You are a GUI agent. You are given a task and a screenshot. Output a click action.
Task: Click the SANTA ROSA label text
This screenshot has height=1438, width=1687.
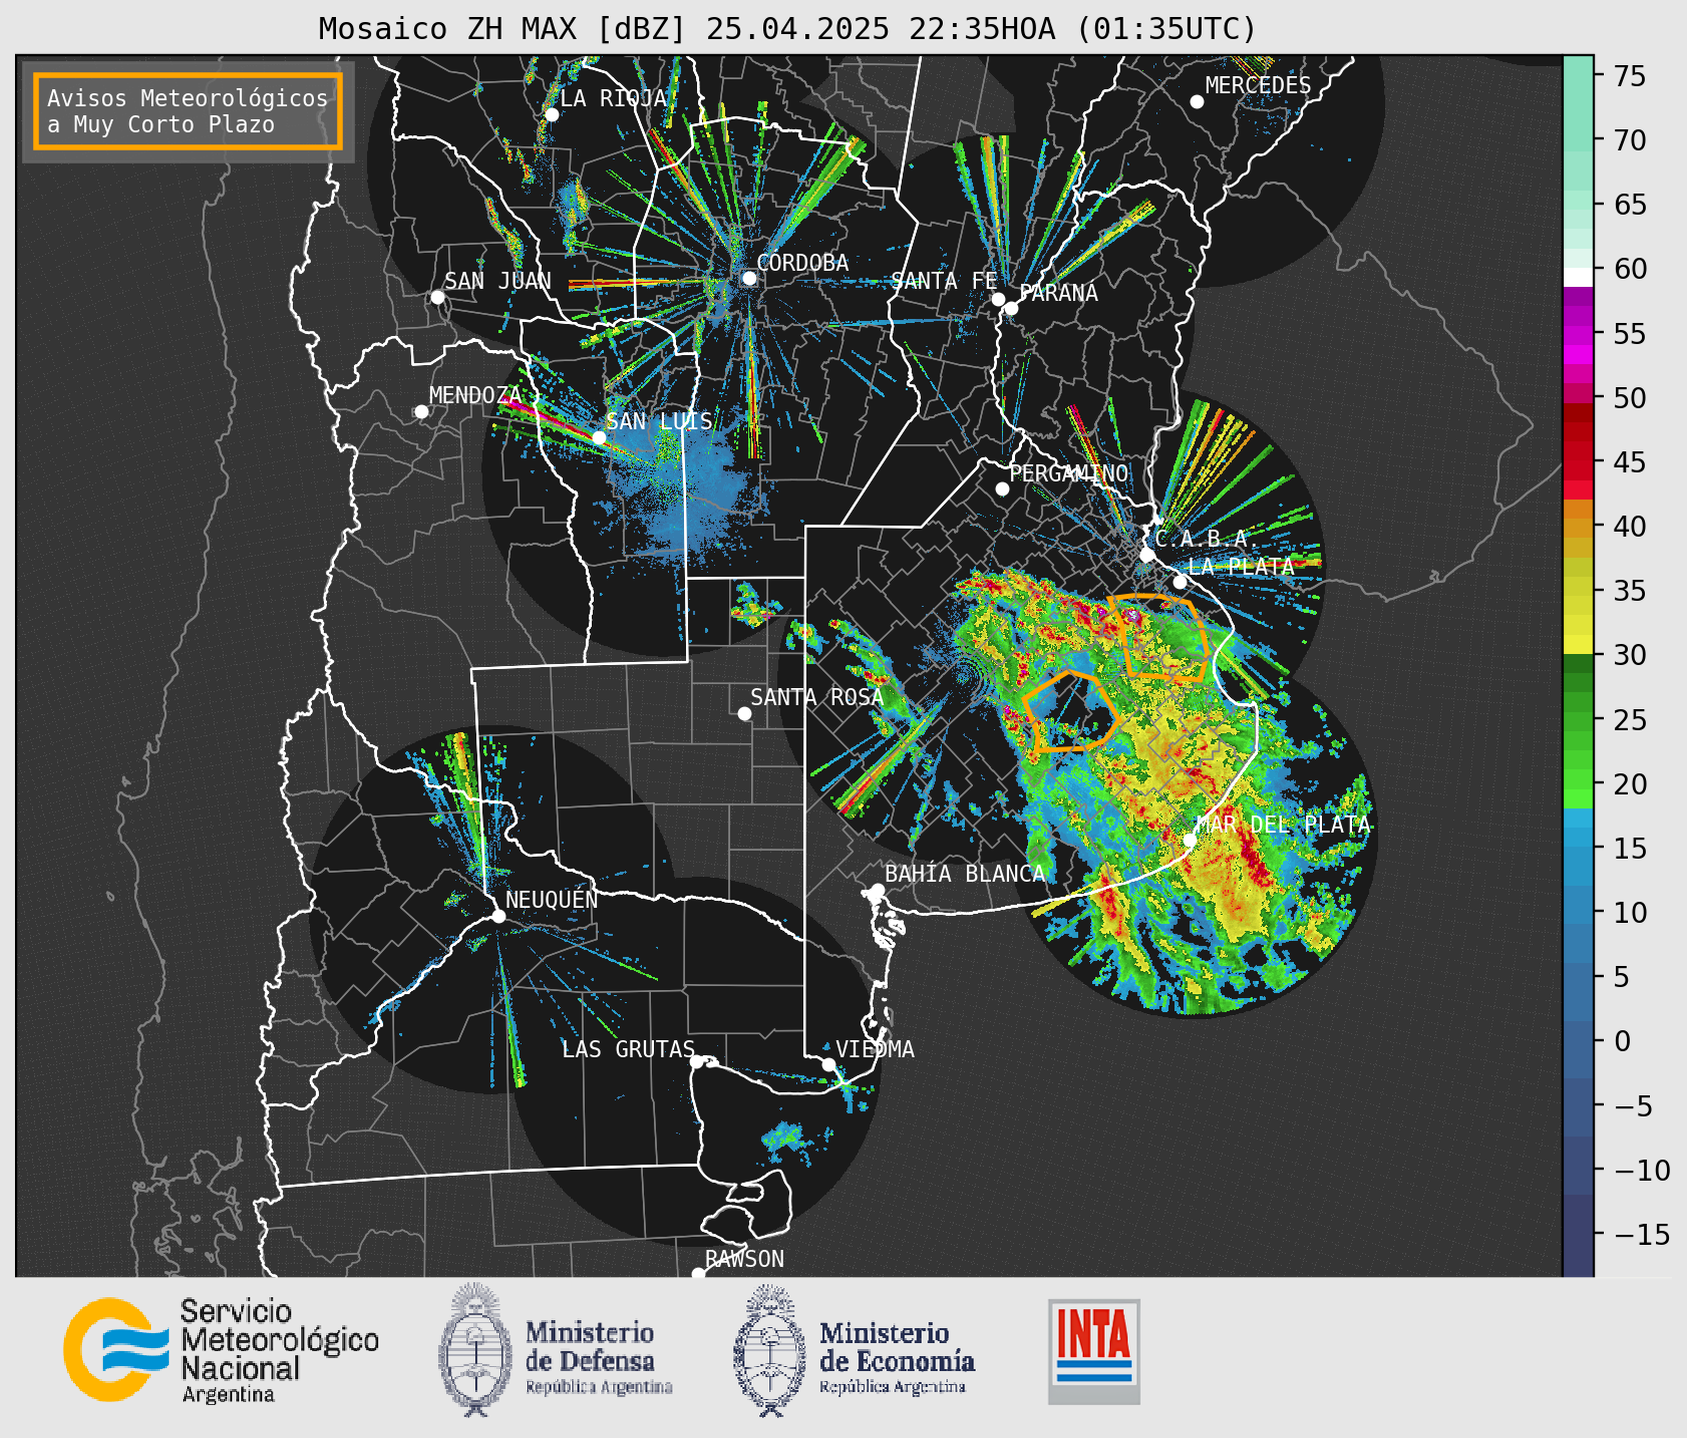point(817,697)
